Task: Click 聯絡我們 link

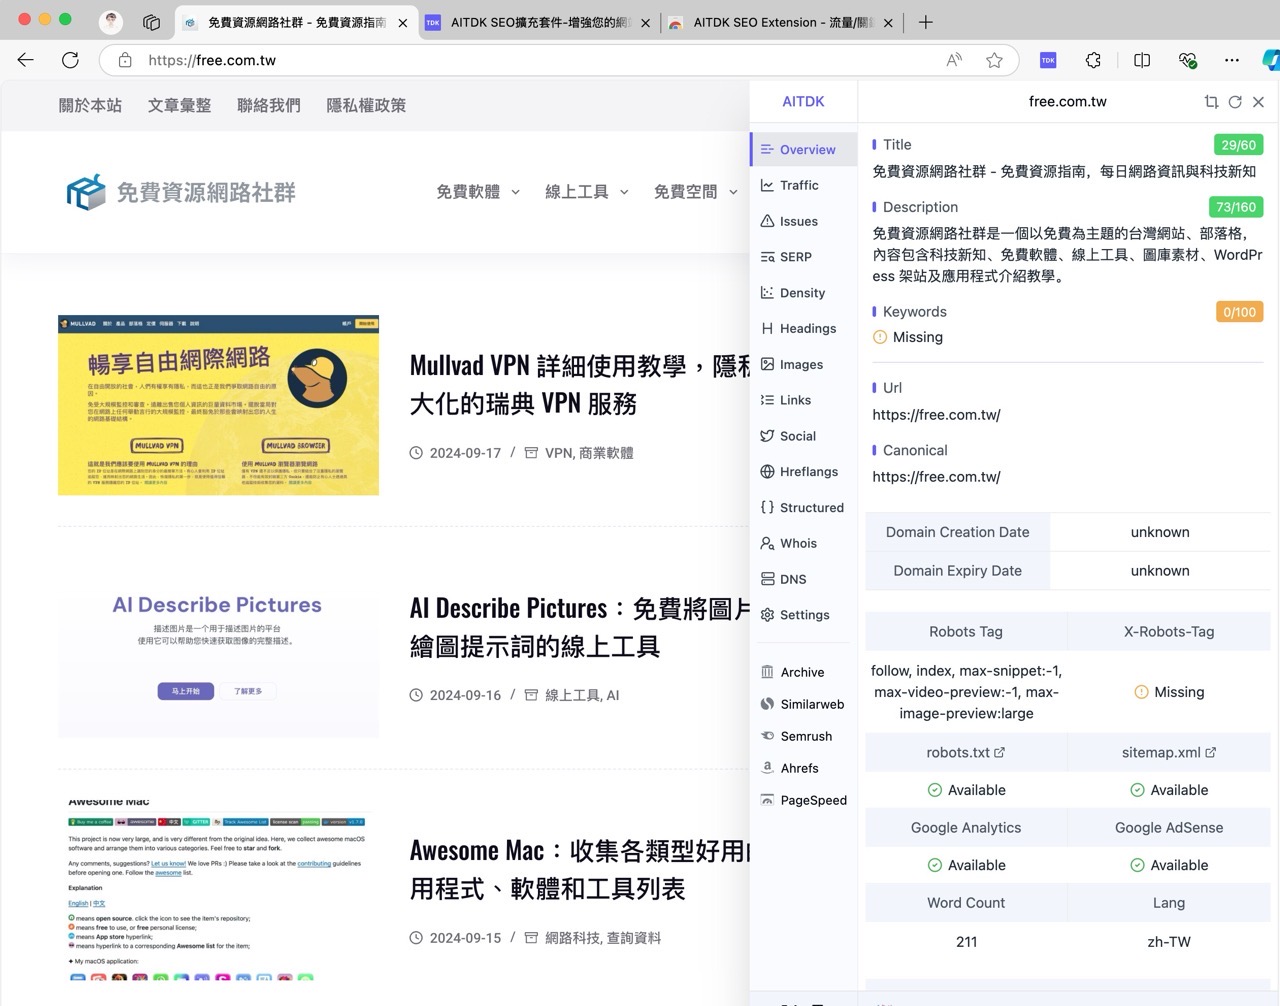Action: [x=269, y=105]
